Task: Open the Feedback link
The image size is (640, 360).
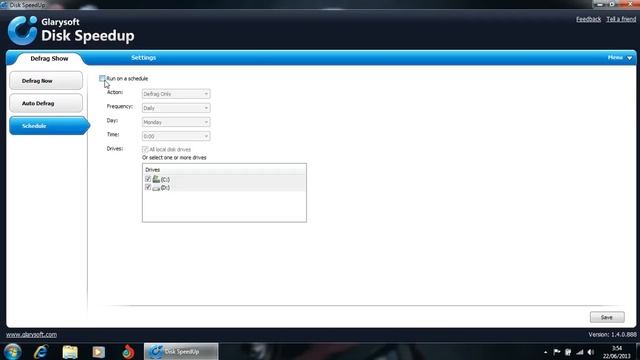Action: coord(588,19)
